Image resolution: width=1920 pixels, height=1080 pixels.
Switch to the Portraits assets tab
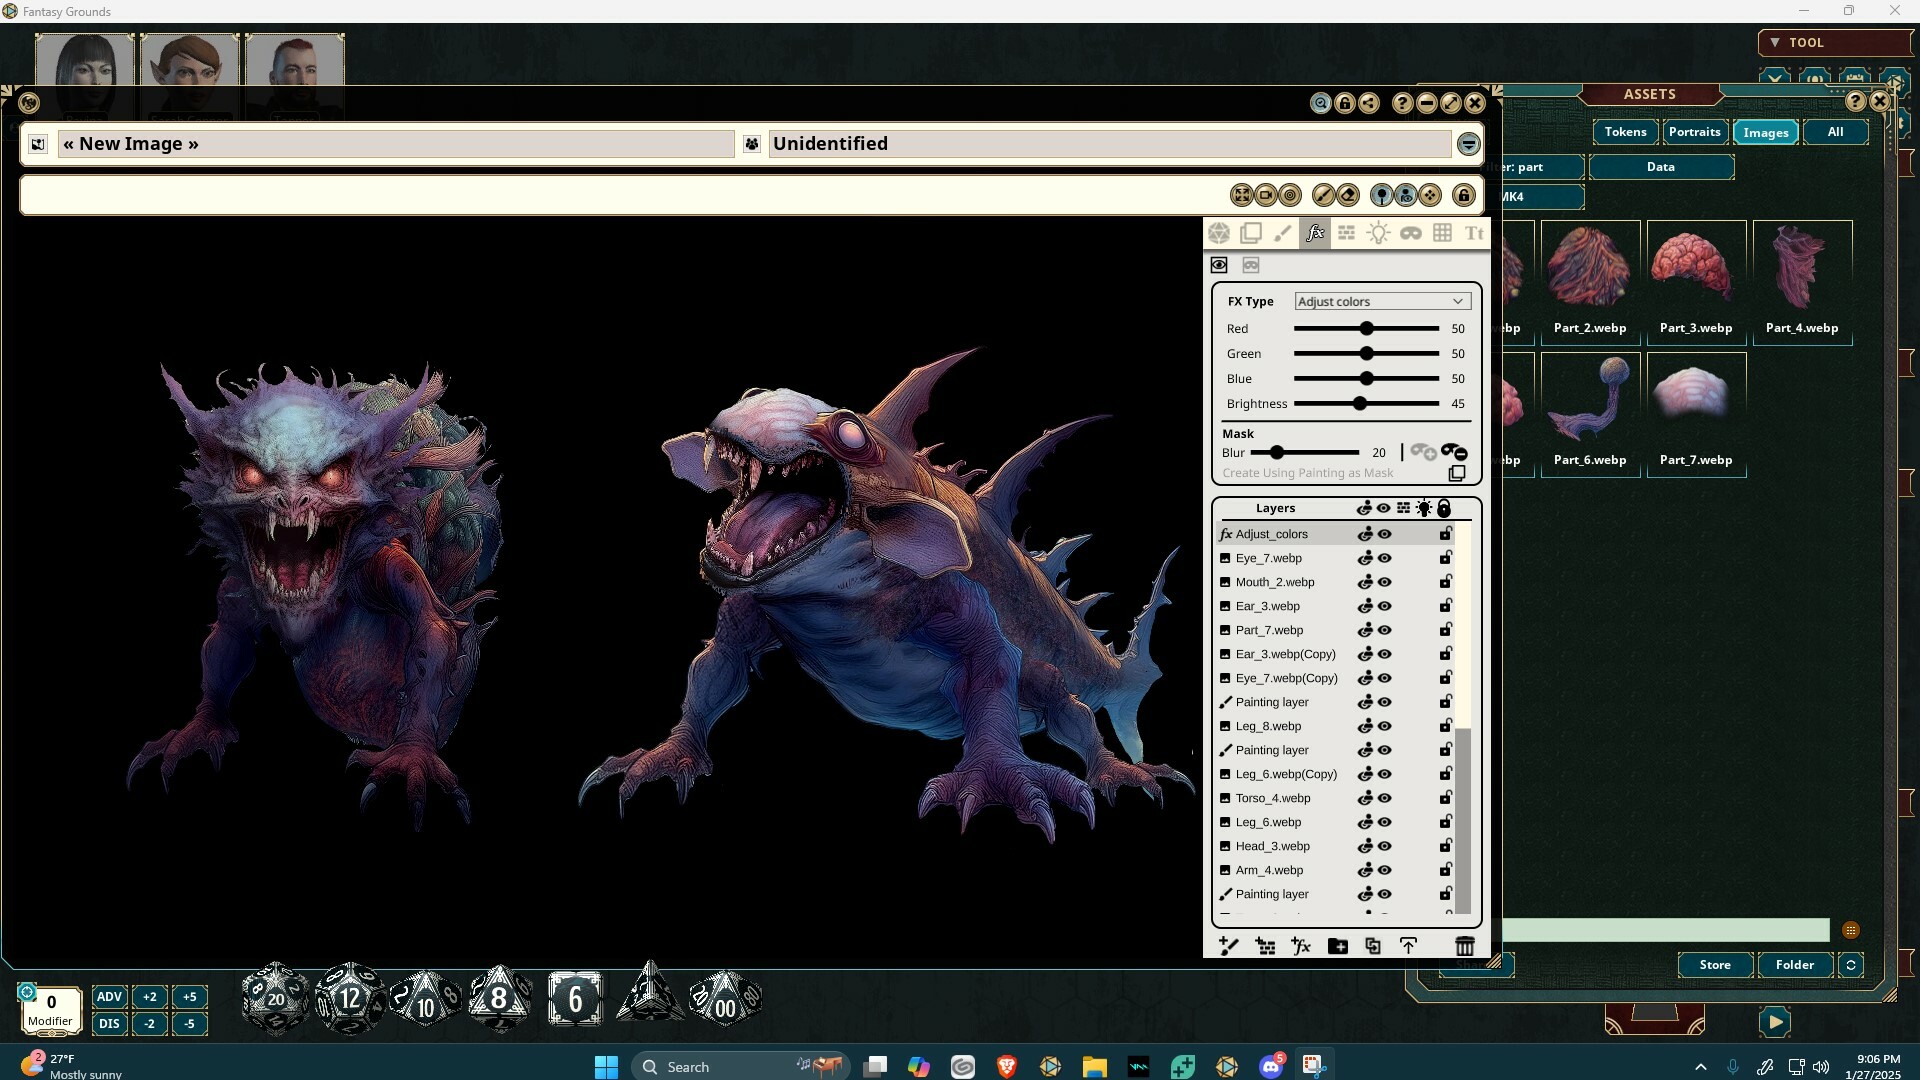coord(1694,132)
